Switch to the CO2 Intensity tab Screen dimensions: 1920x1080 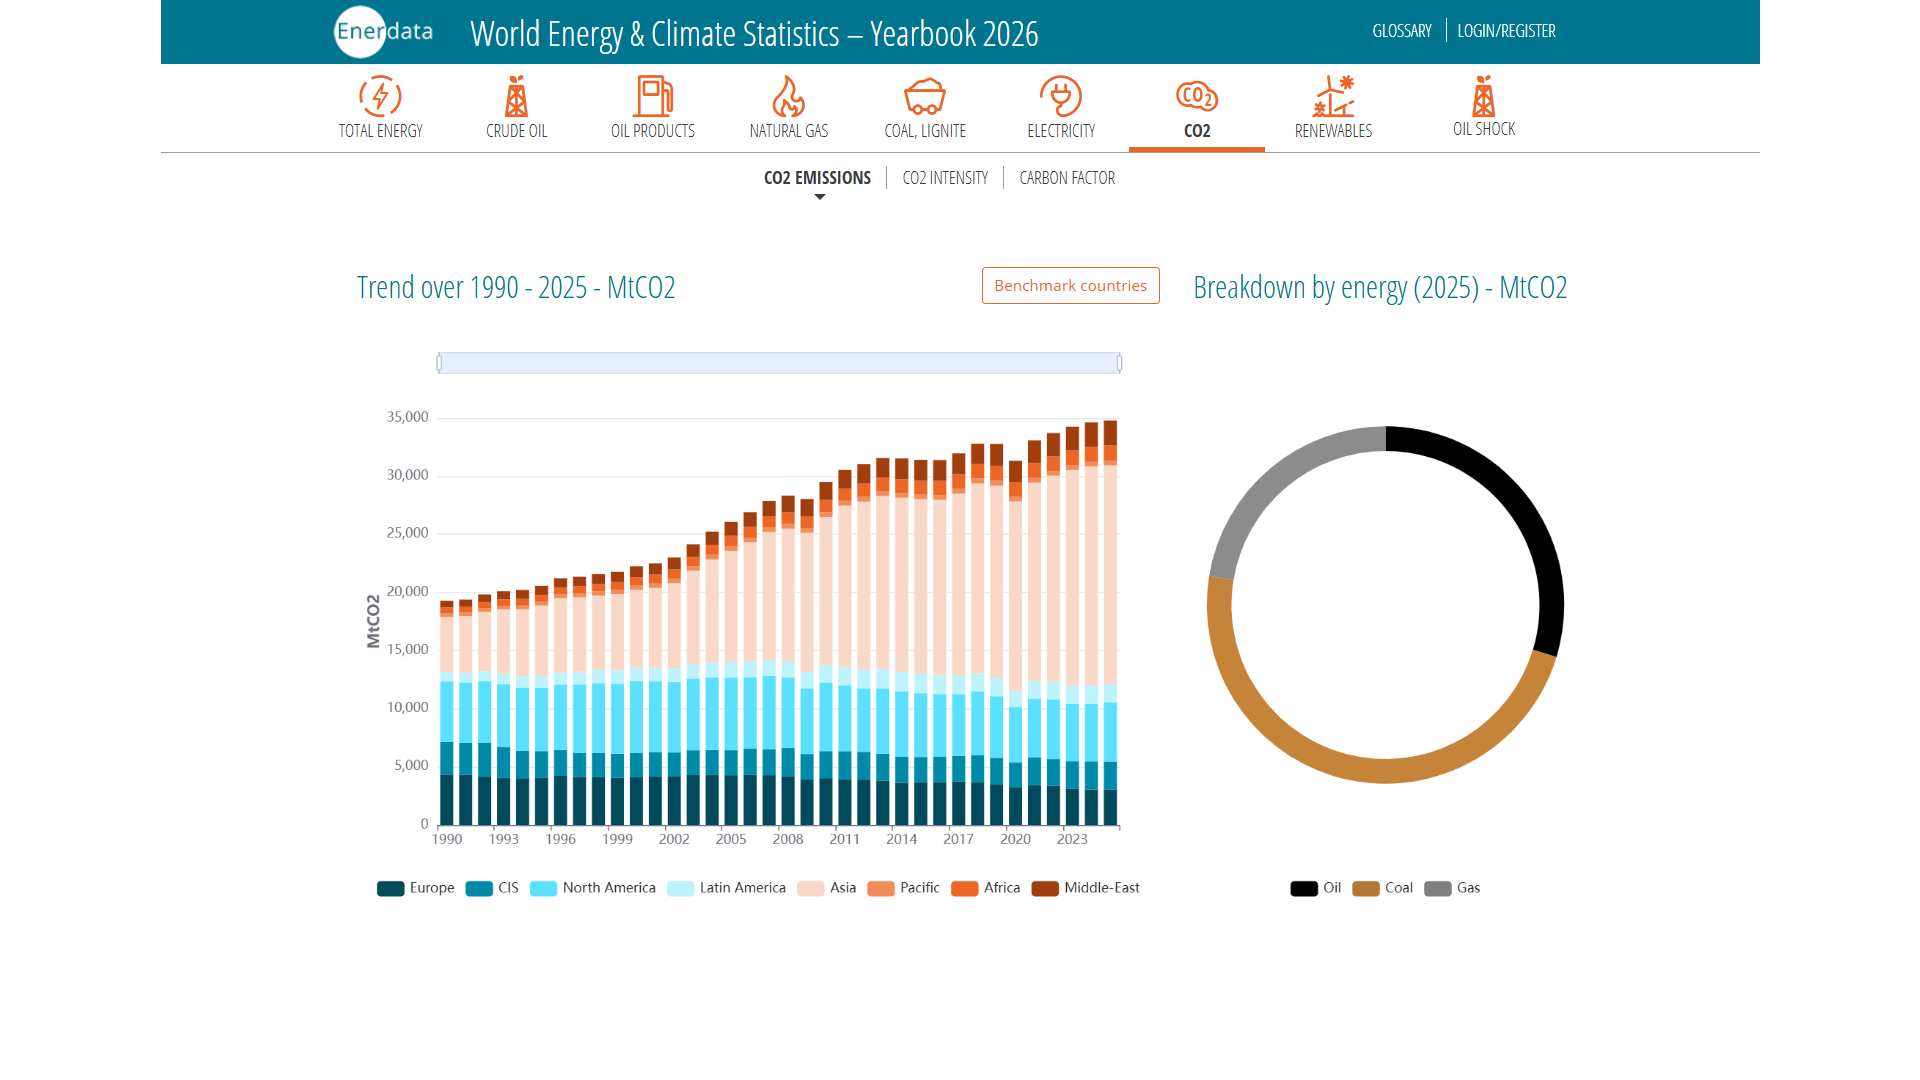tap(945, 178)
